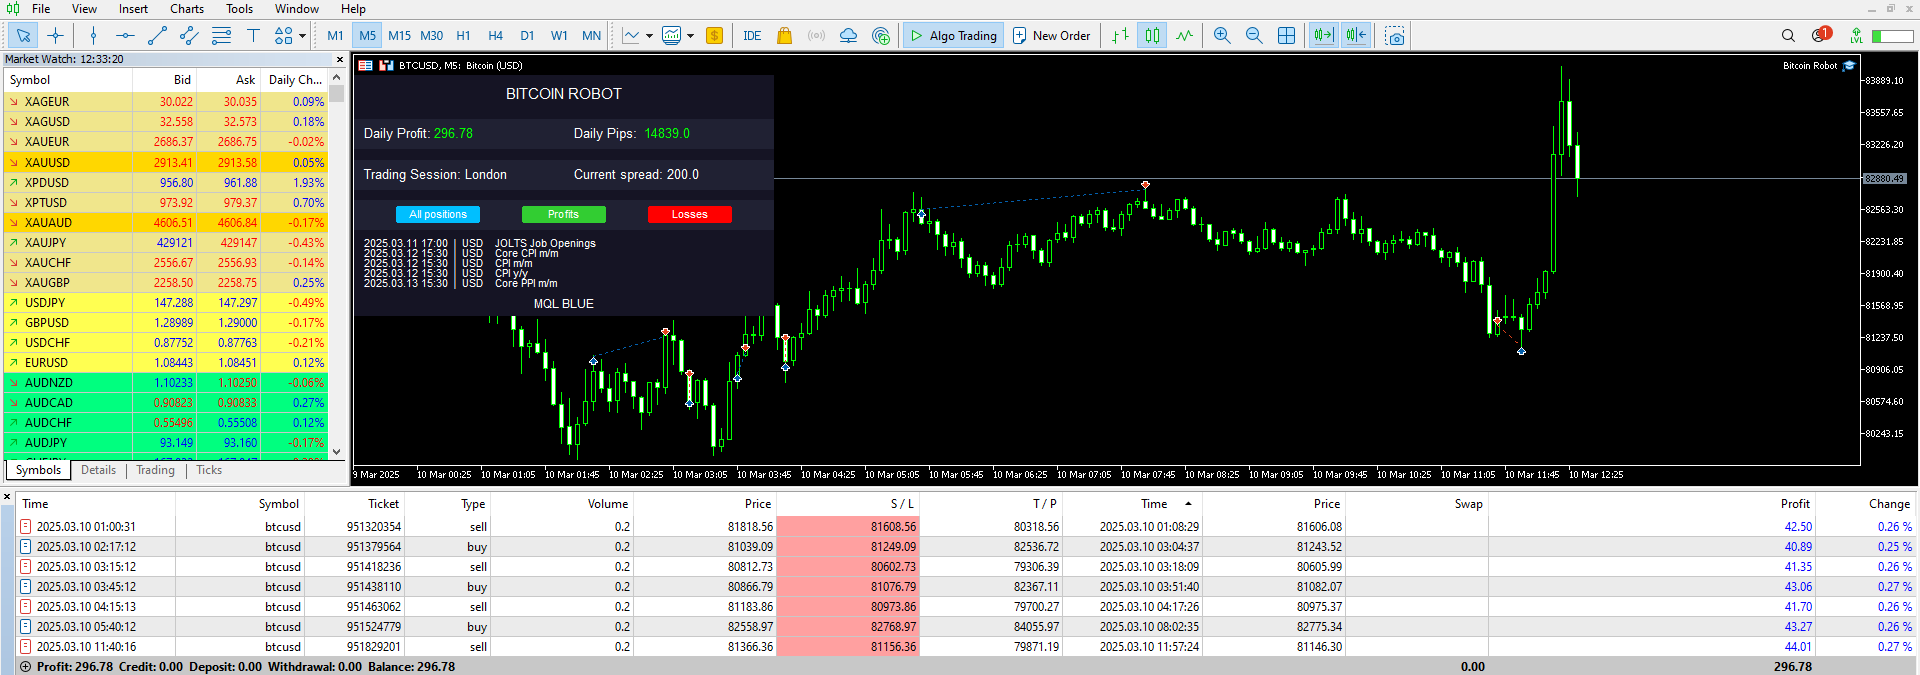Screen dimensions: 1920x675
Task: Take a chart screenshot with camera icon
Action: tap(1395, 36)
